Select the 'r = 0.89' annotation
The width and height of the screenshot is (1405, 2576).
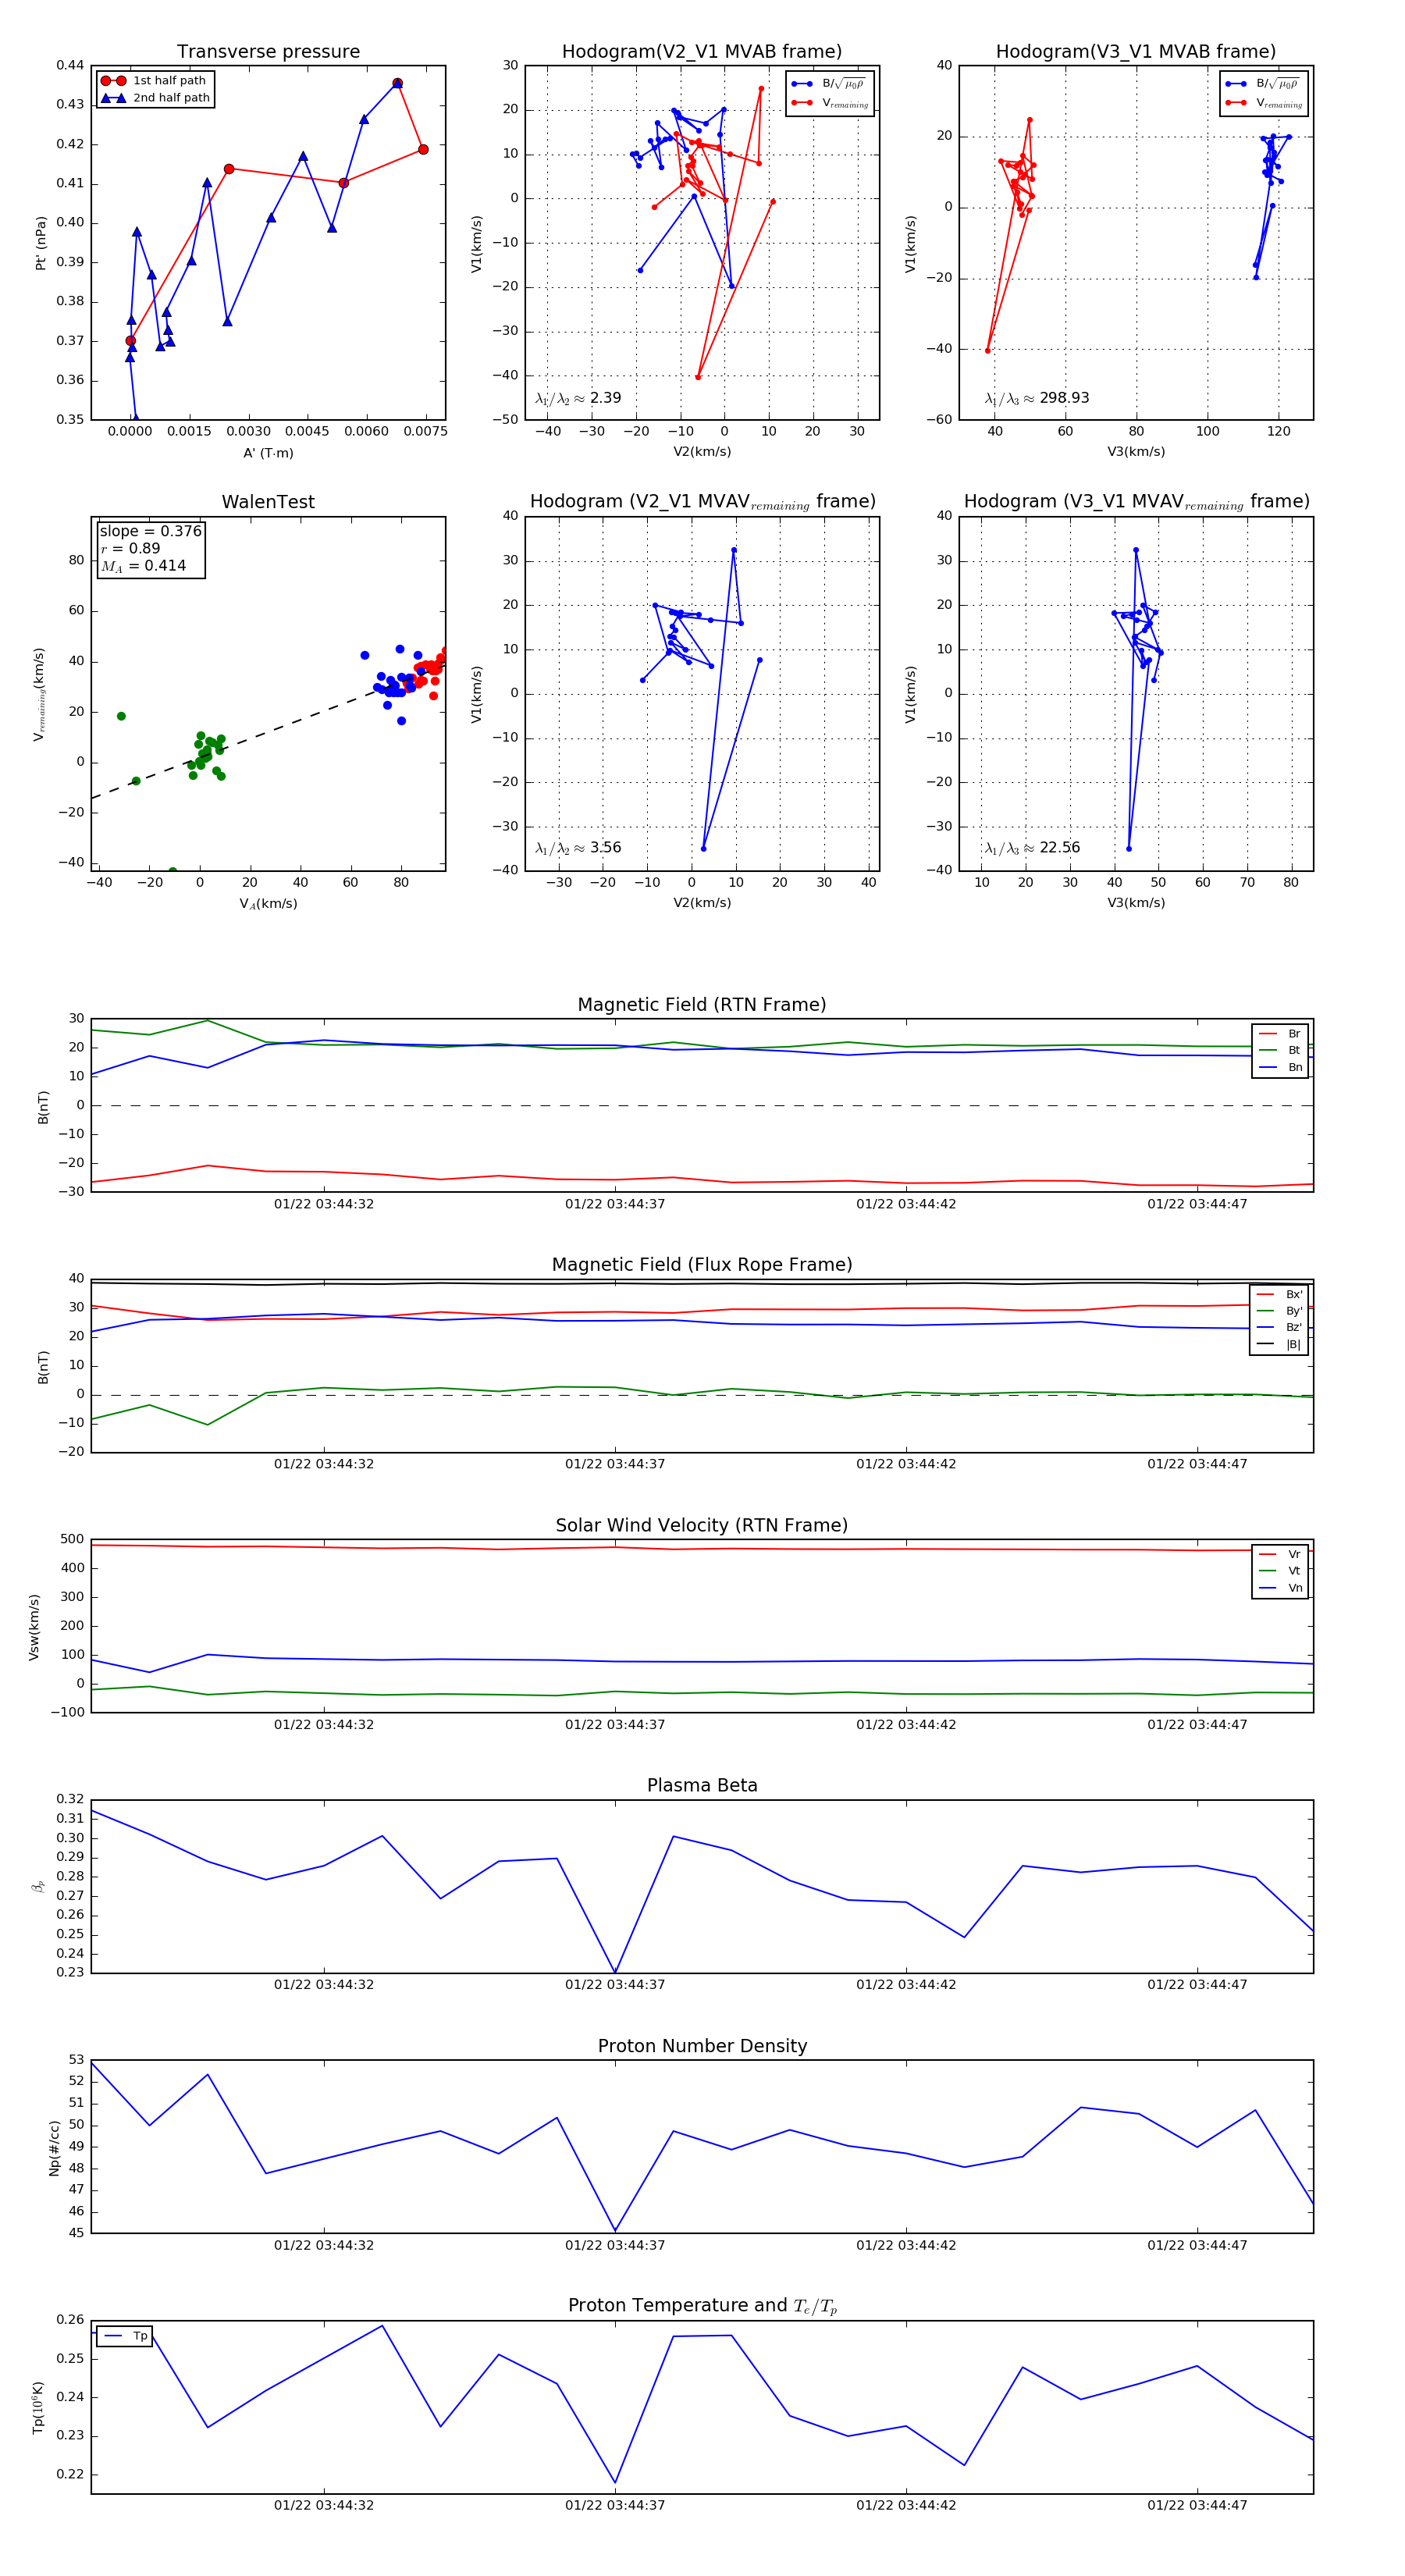coord(130,548)
